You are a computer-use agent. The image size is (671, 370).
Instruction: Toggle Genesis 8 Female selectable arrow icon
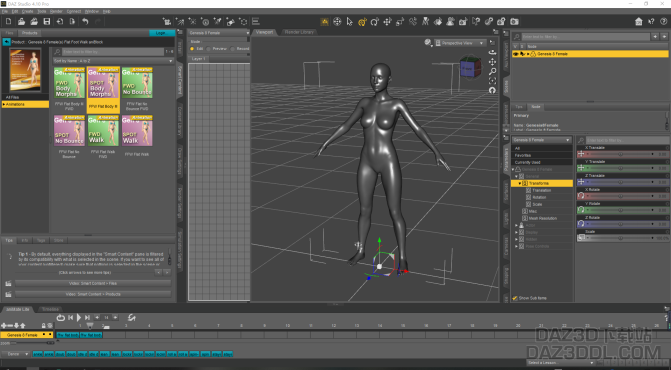(523, 54)
